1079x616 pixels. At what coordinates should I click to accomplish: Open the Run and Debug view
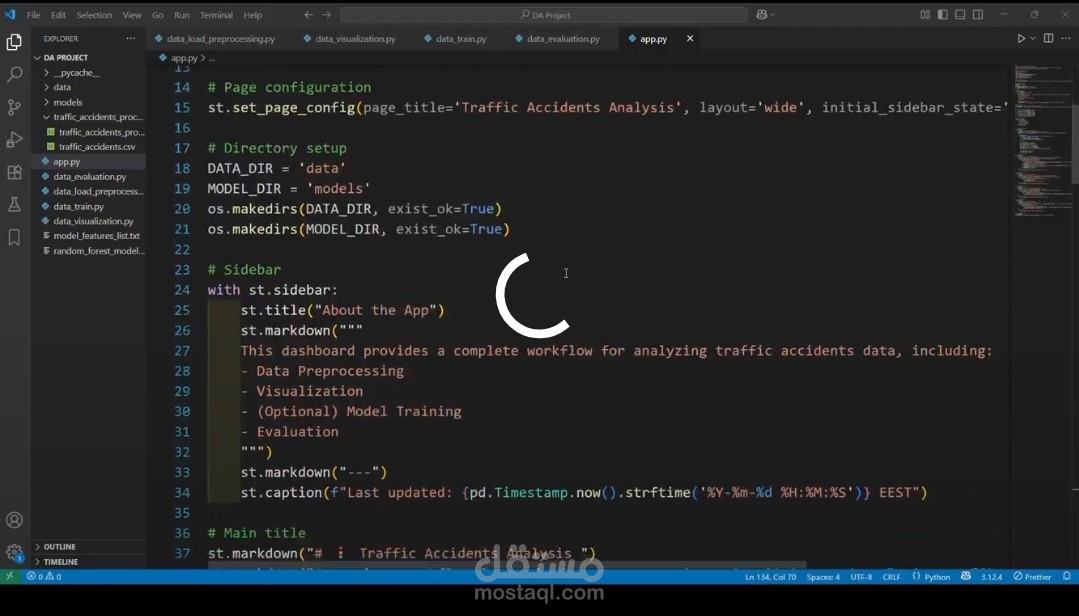coord(14,140)
